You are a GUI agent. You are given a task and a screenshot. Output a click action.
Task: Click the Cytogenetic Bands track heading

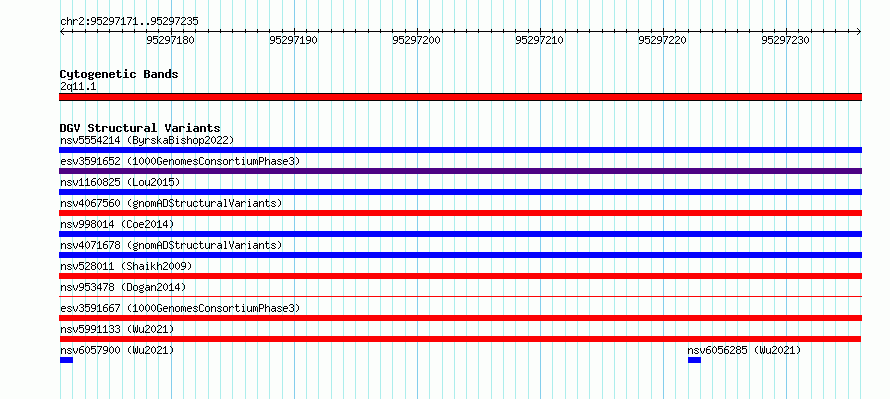tap(119, 74)
